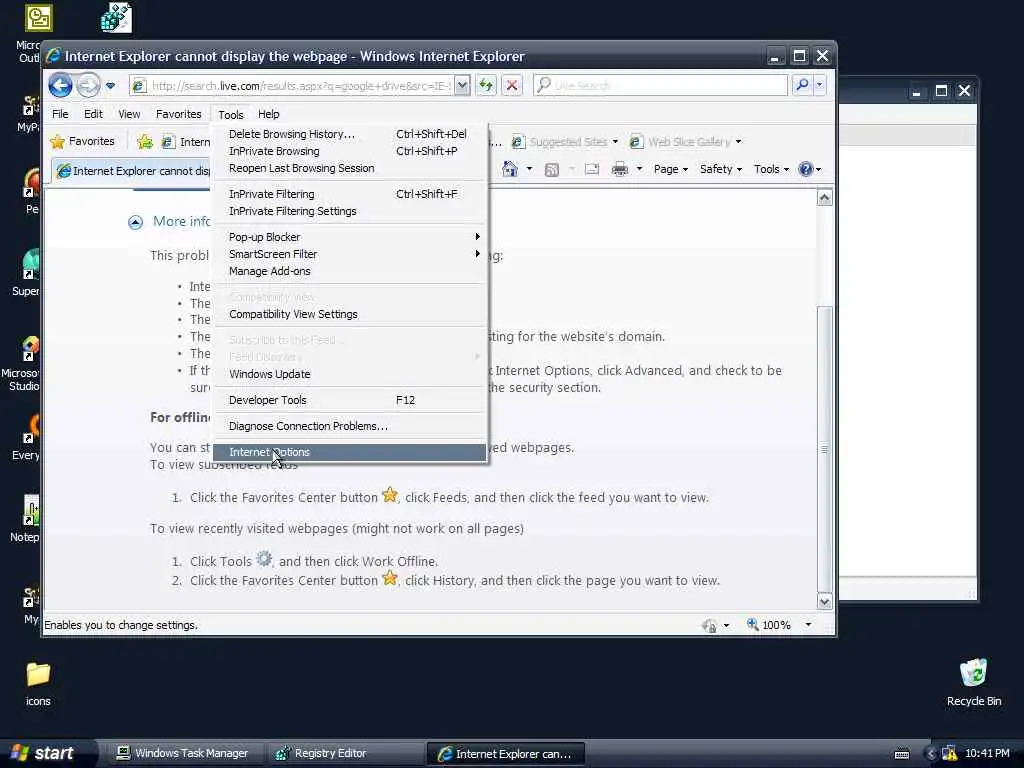The width and height of the screenshot is (1024, 768).
Task: Click Internet Options menu entry
Action: click(x=349, y=452)
